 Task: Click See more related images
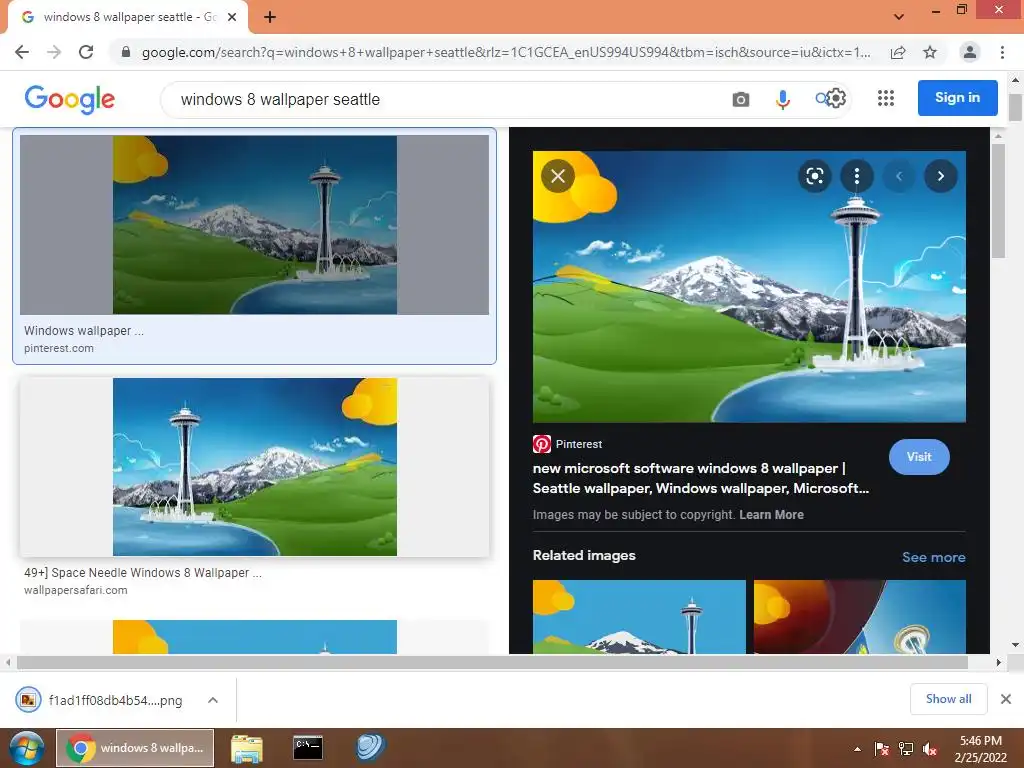pyautogui.click(x=933, y=557)
